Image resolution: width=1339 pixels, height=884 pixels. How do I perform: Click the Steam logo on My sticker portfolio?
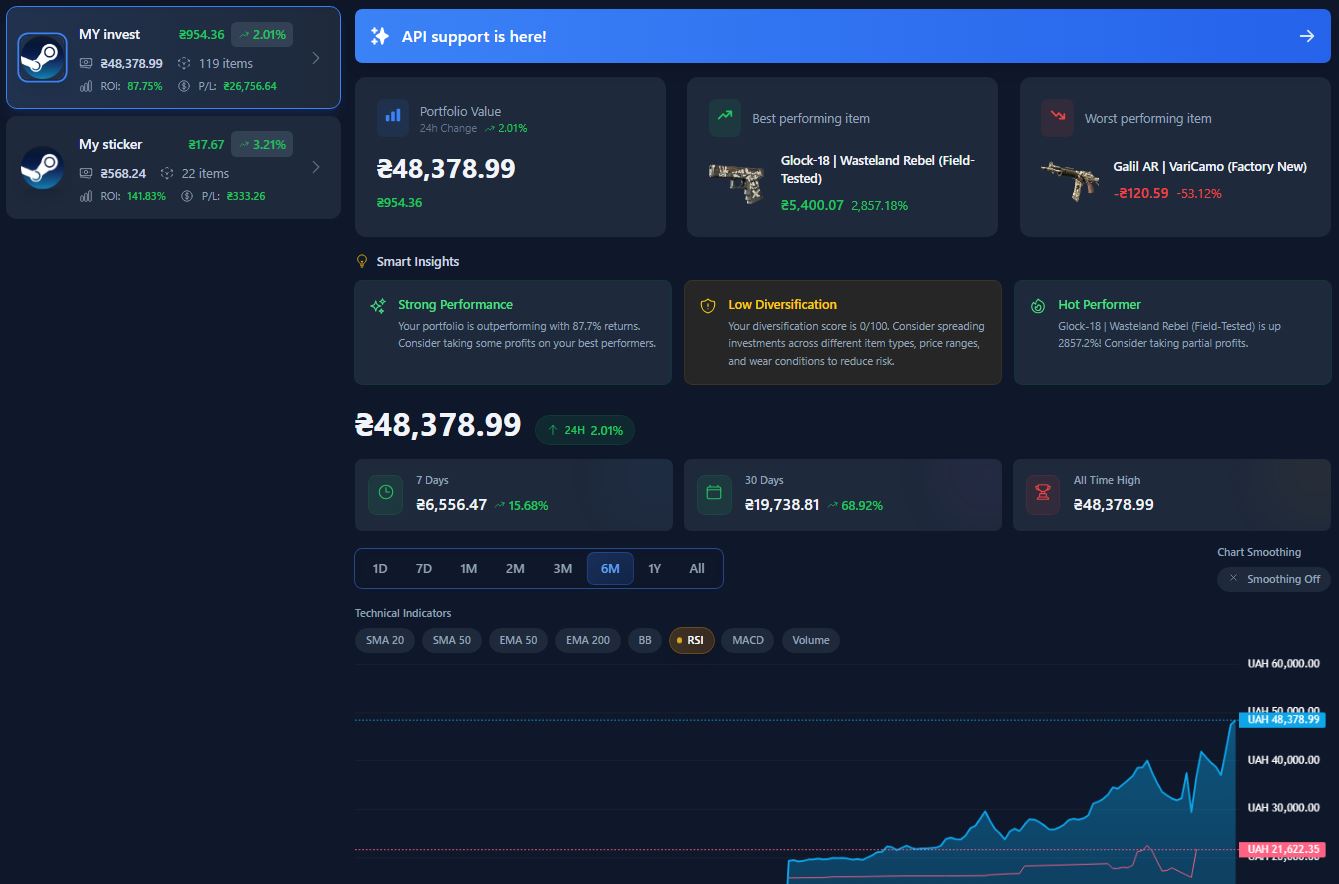tap(42, 168)
